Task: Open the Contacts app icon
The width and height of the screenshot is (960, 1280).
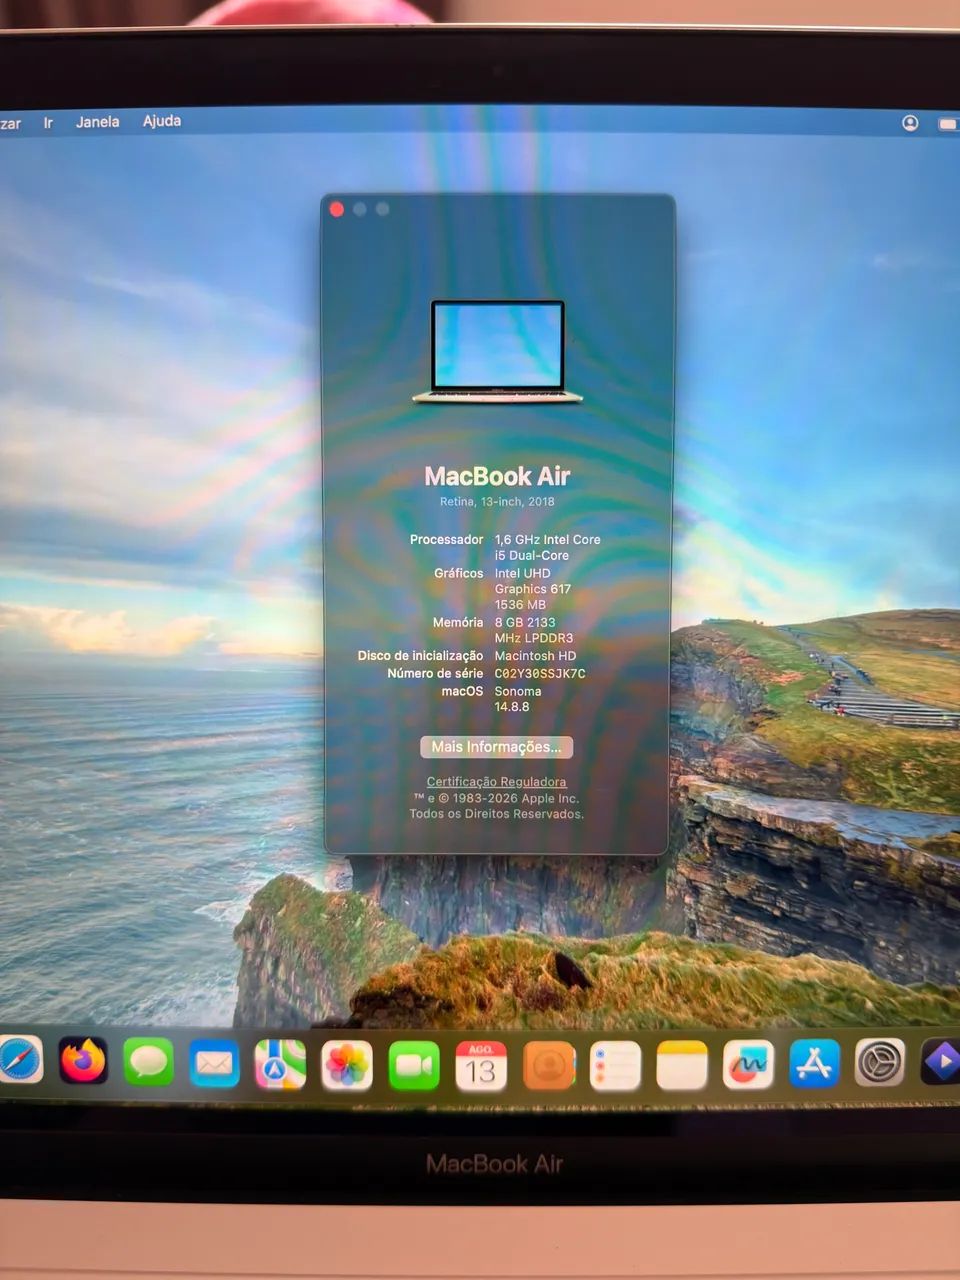Action: pyautogui.click(x=548, y=1066)
